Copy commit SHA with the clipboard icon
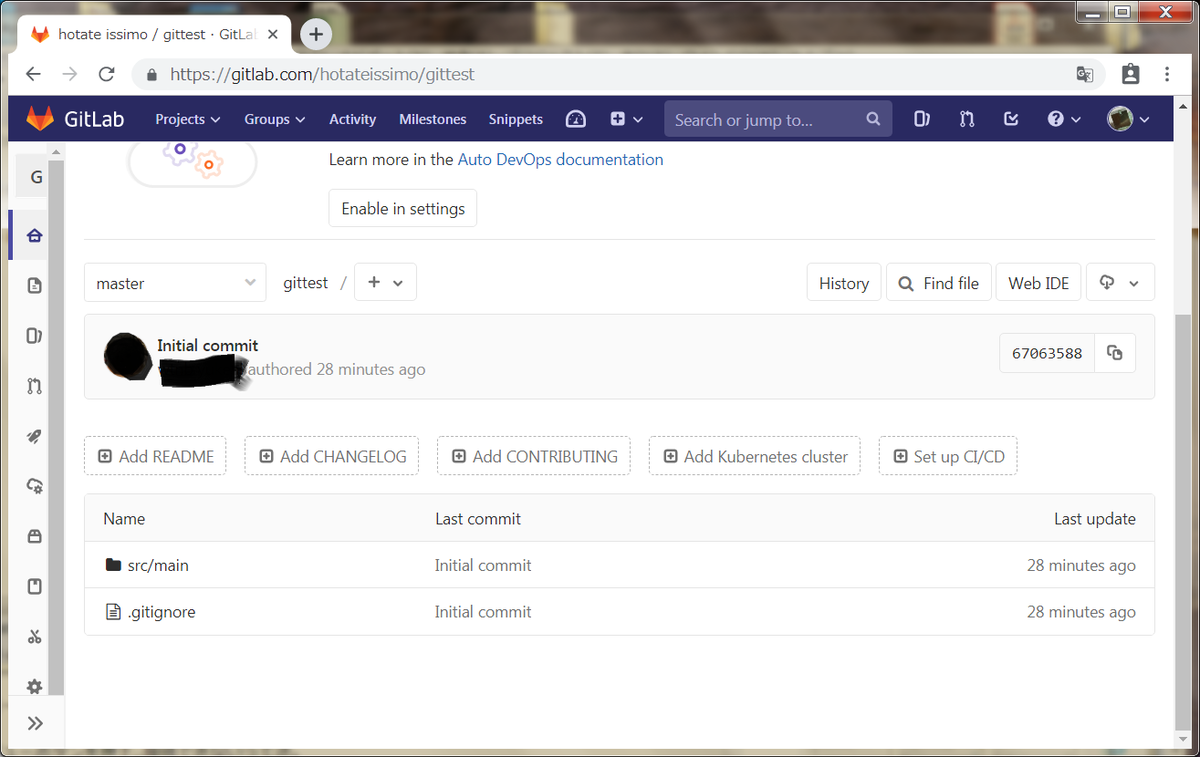Image resolution: width=1200 pixels, height=757 pixels. pos(1115,353)
